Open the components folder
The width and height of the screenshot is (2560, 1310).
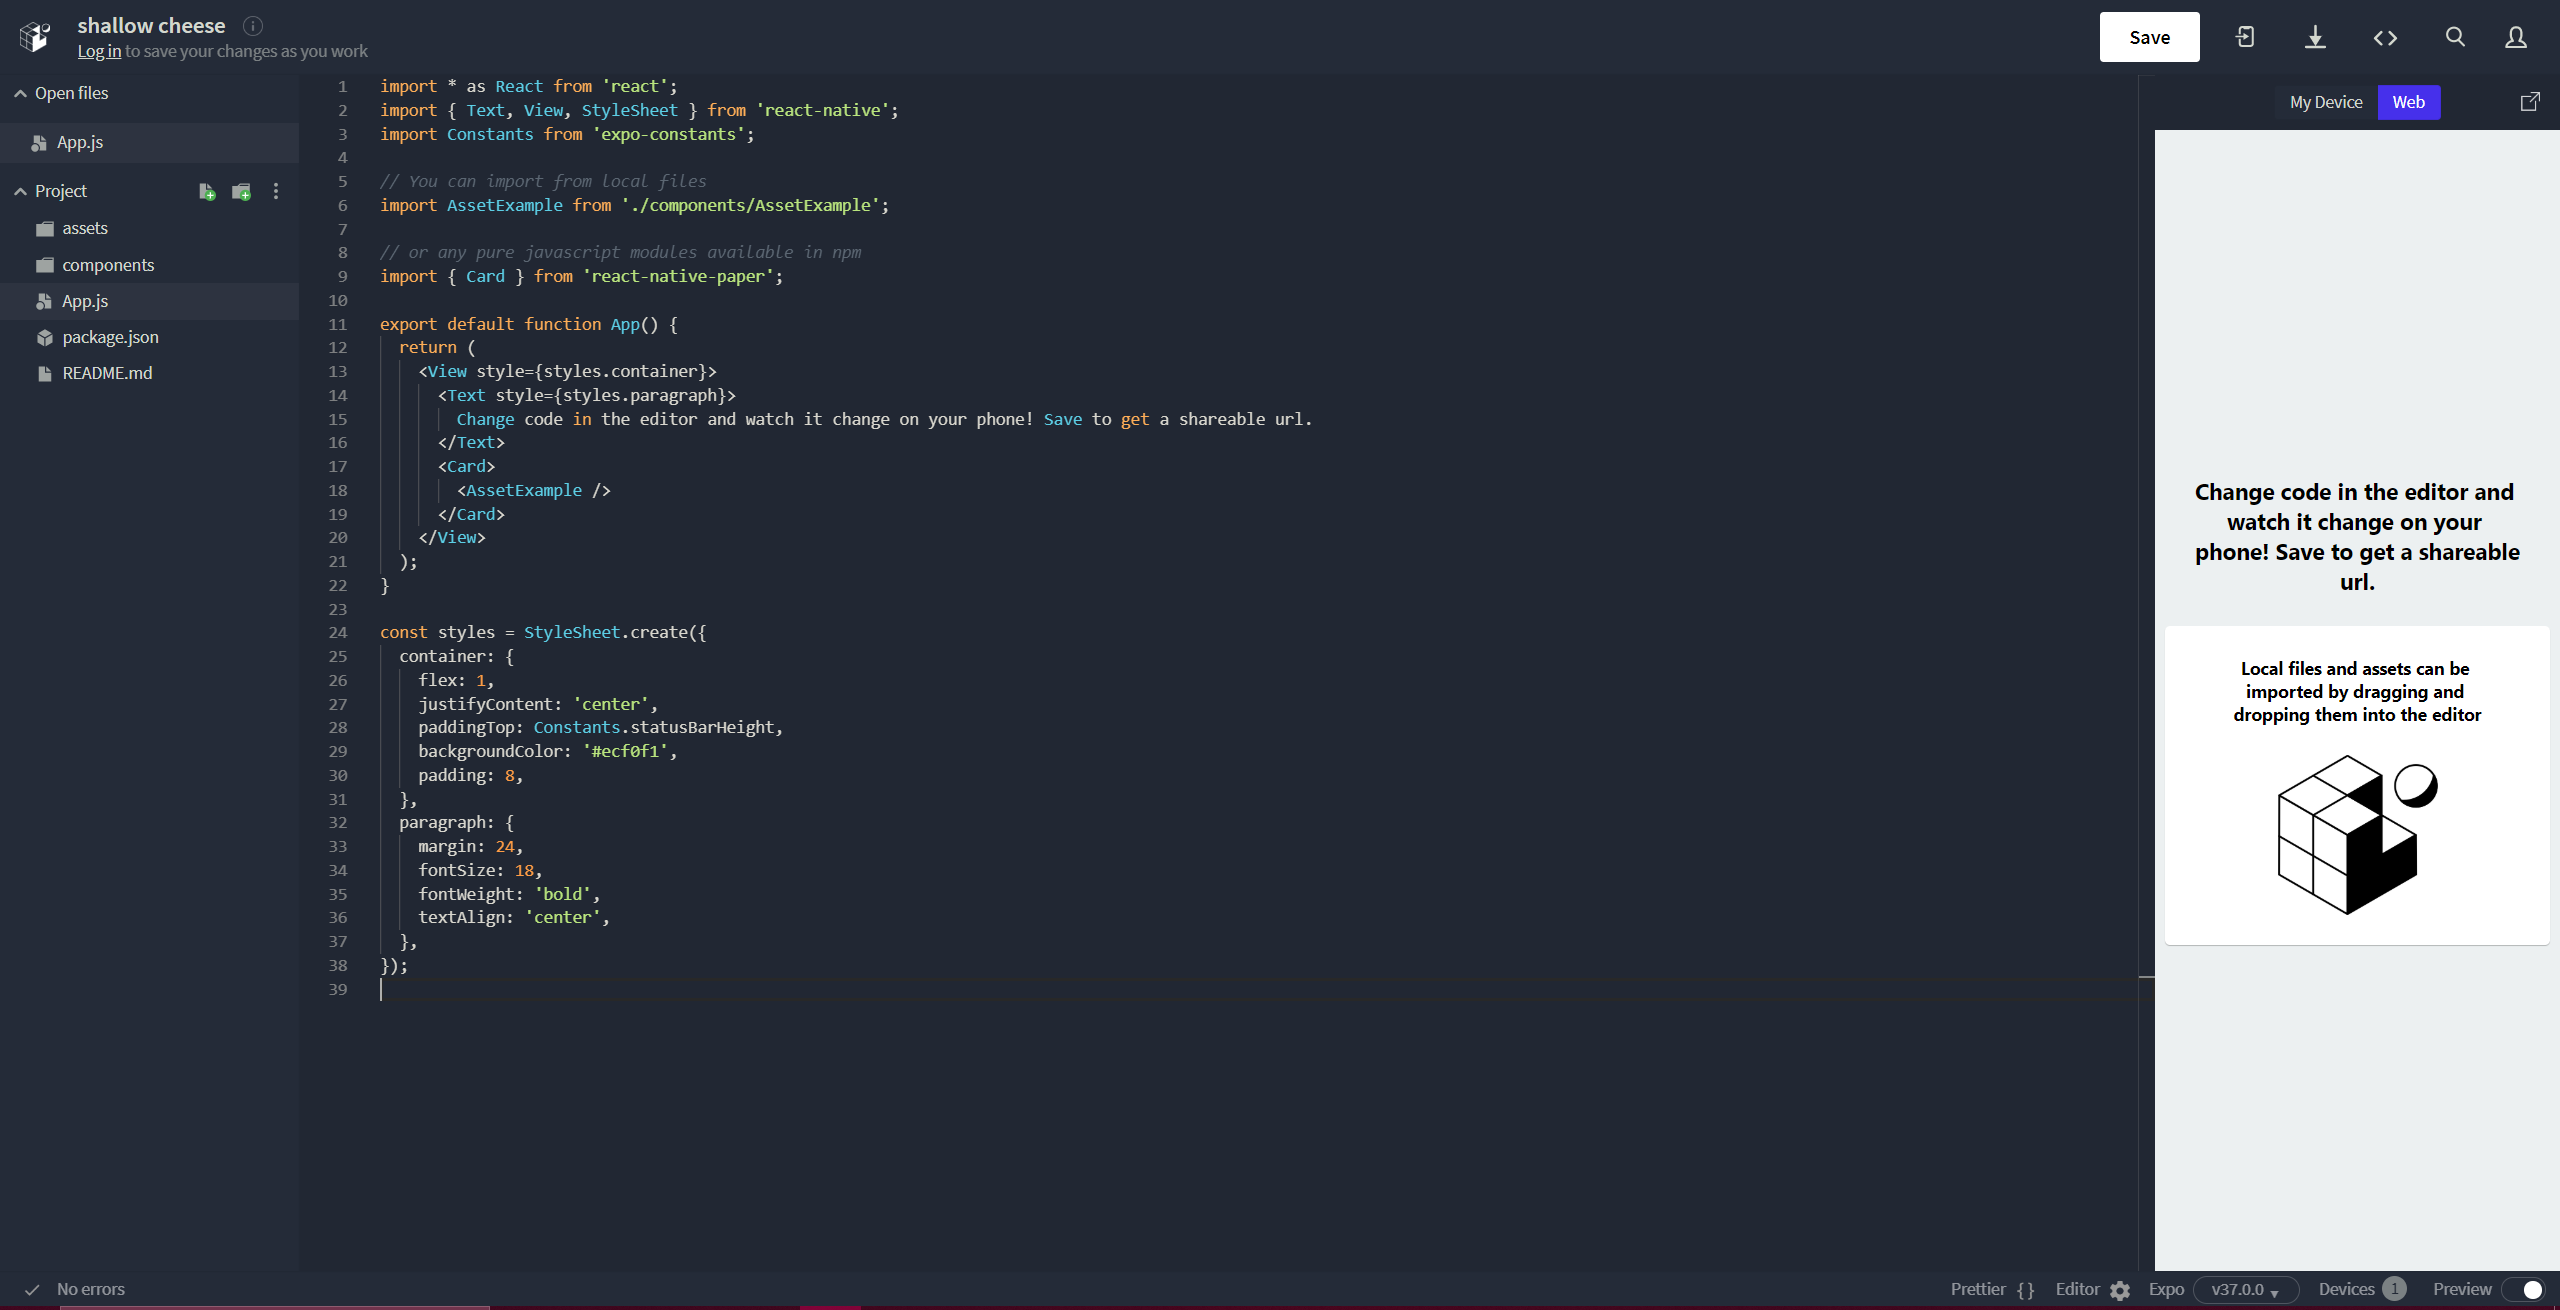coord(108,265)
